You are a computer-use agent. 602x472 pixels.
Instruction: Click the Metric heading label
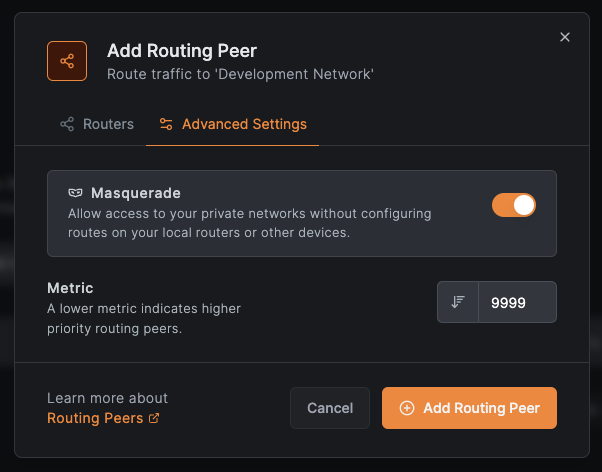tap(70, 288)
